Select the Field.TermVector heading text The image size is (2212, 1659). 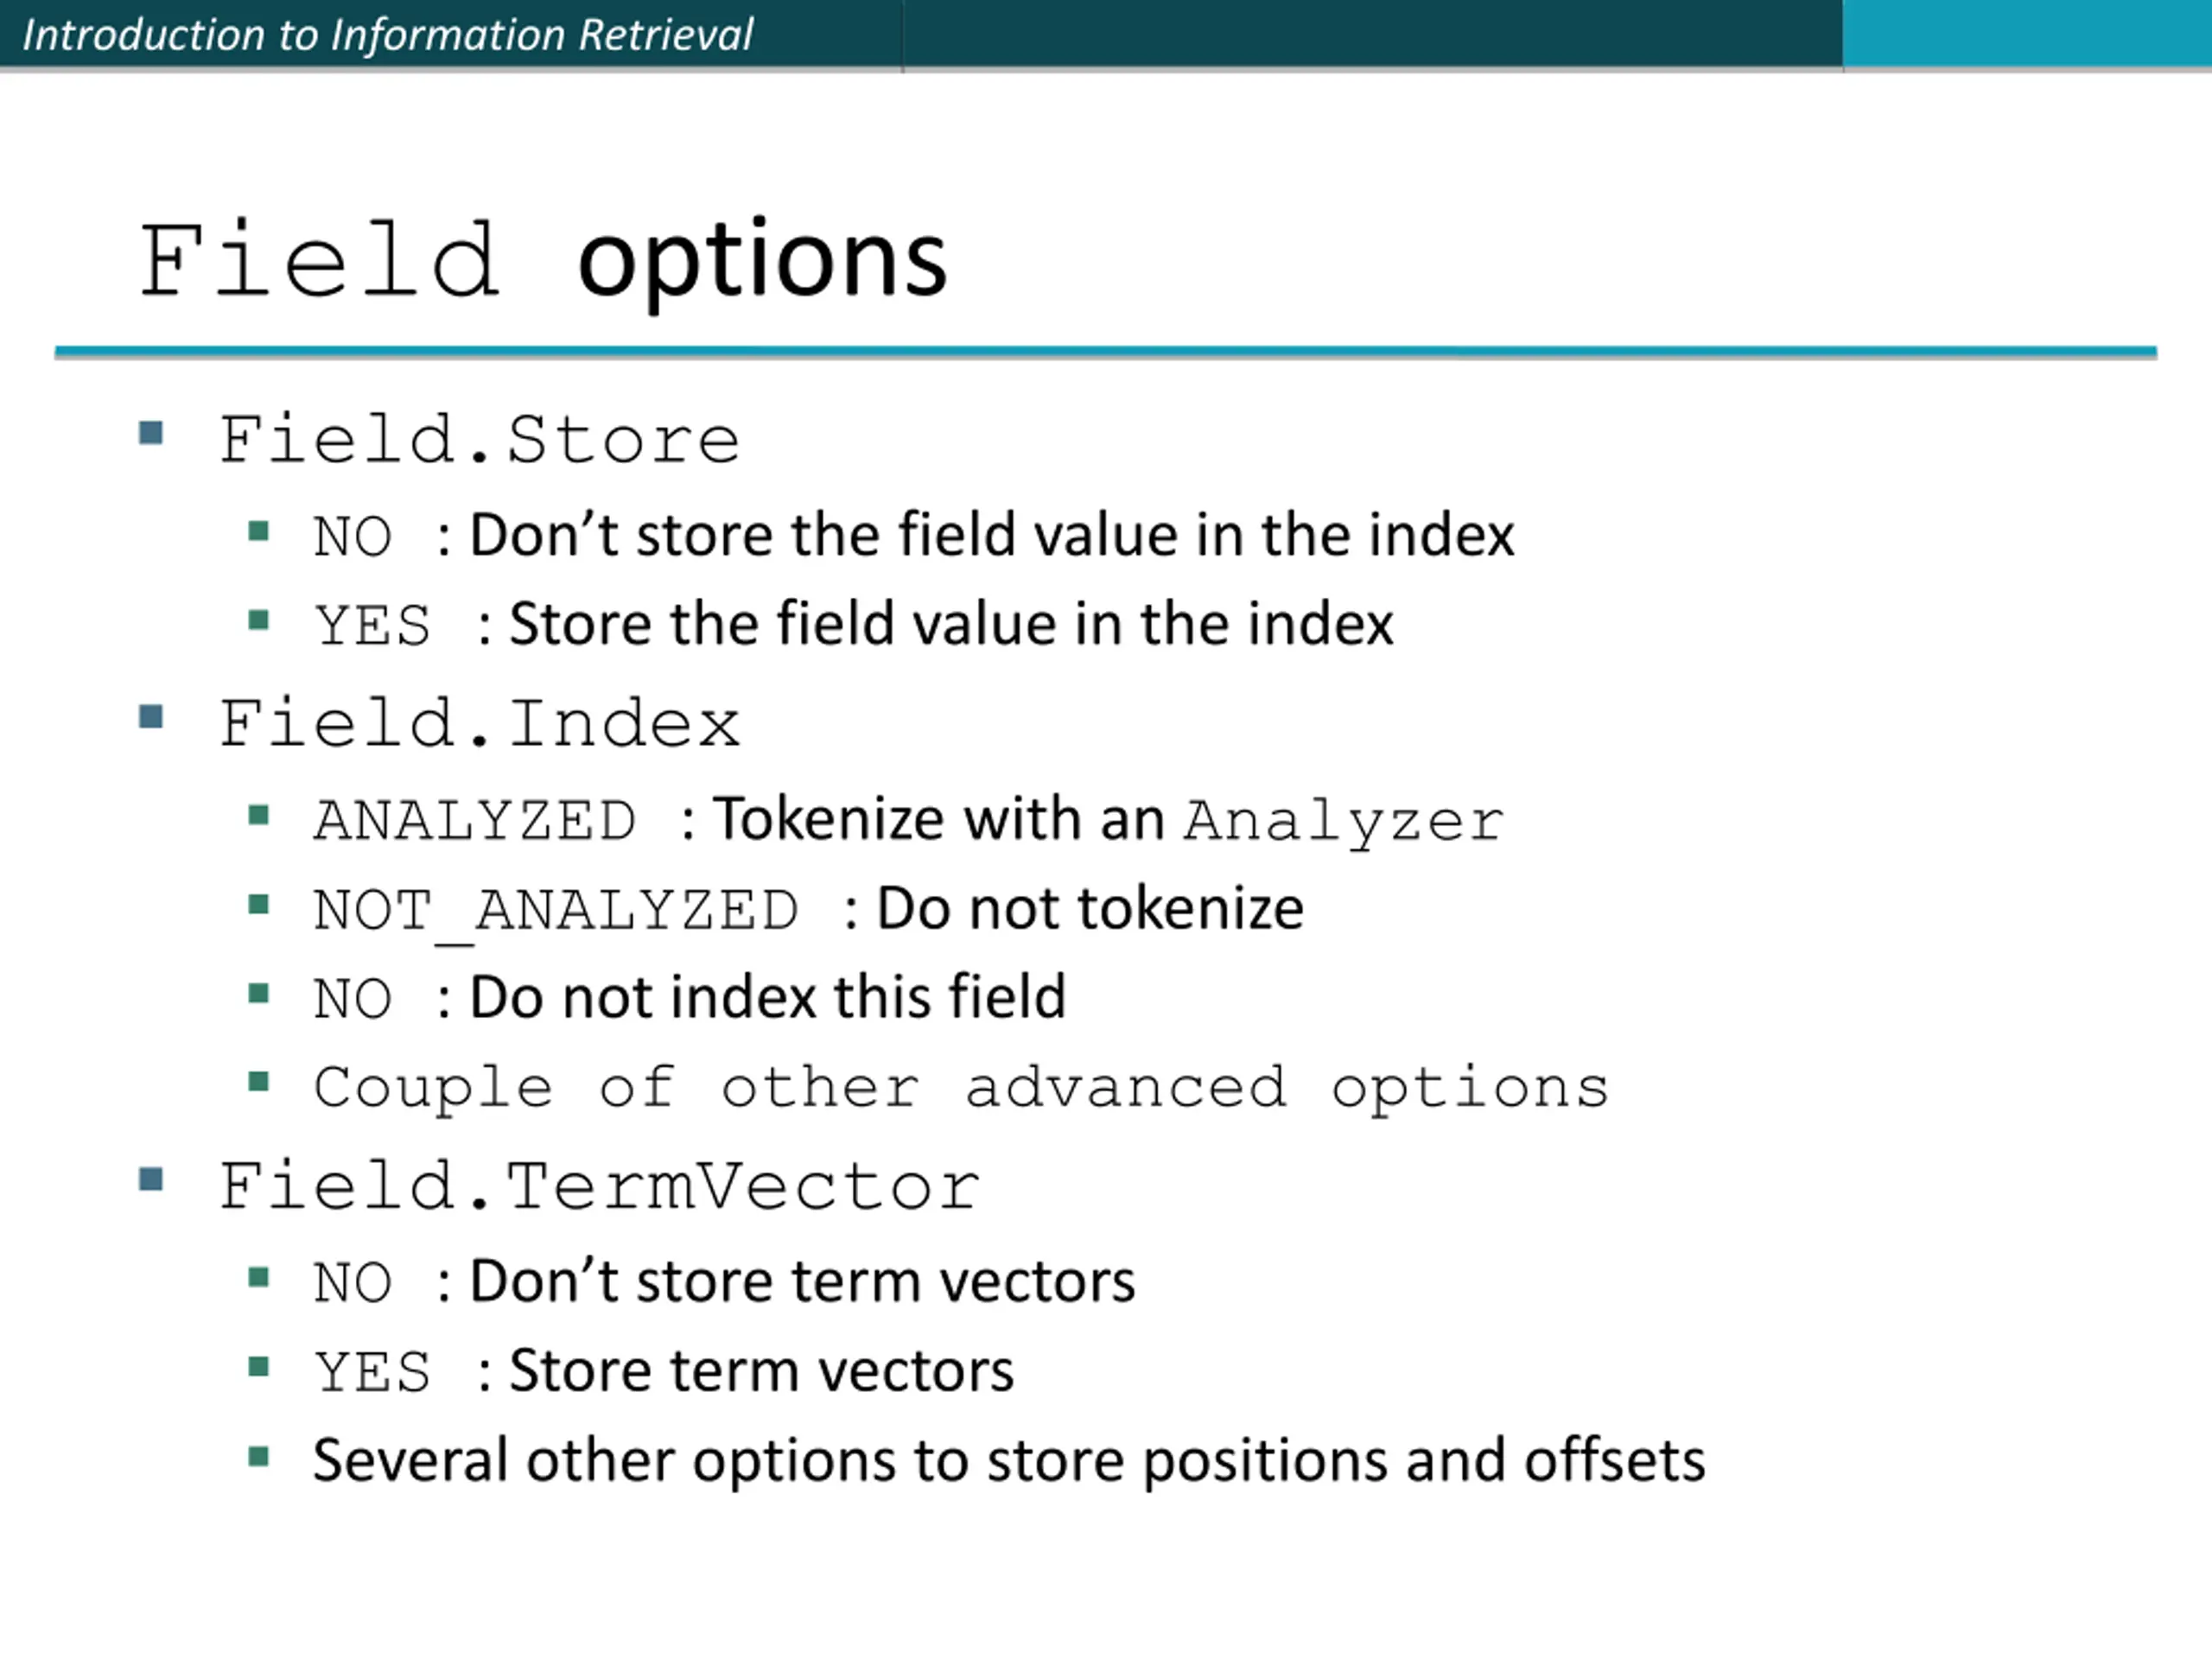tap(599, 1188)
